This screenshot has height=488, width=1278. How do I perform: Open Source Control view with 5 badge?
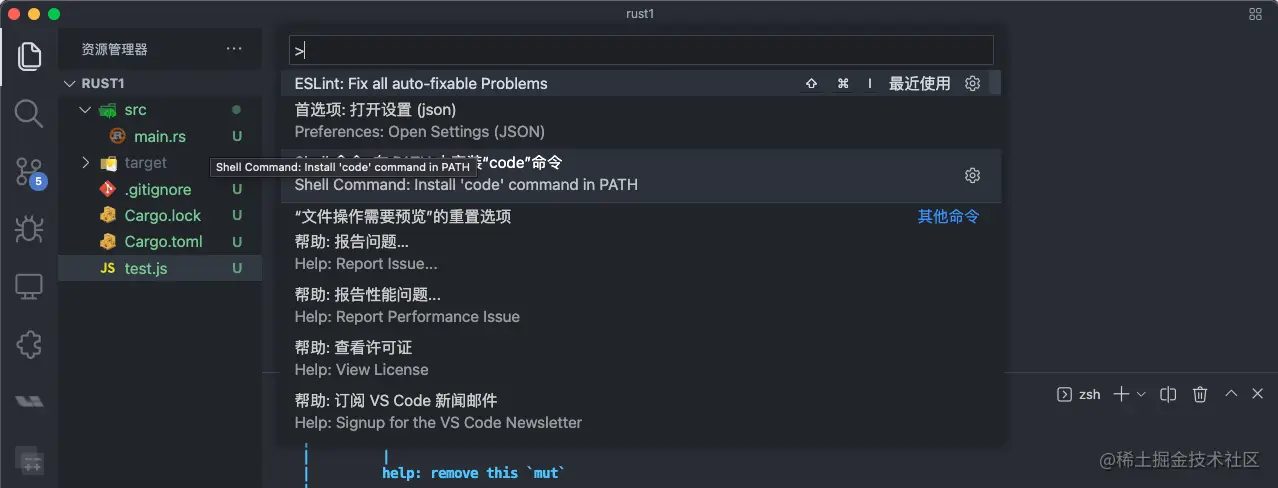pos(29,171)
